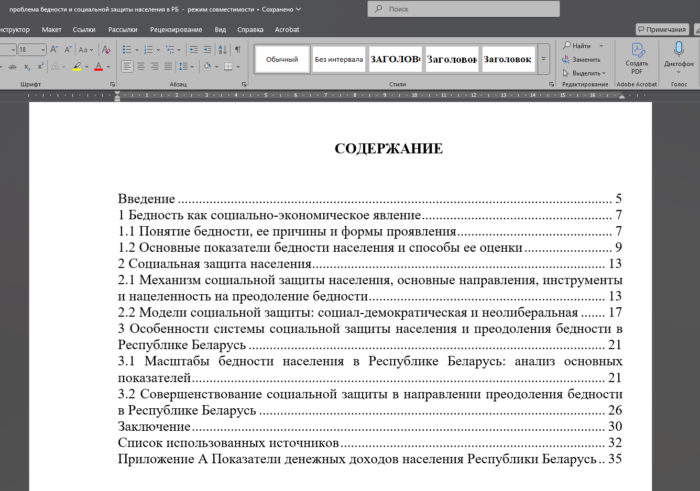Open text highlight color dropdown arrow
Image resolution: width=700 pixels, height=491 pixels.
[87, 67]
